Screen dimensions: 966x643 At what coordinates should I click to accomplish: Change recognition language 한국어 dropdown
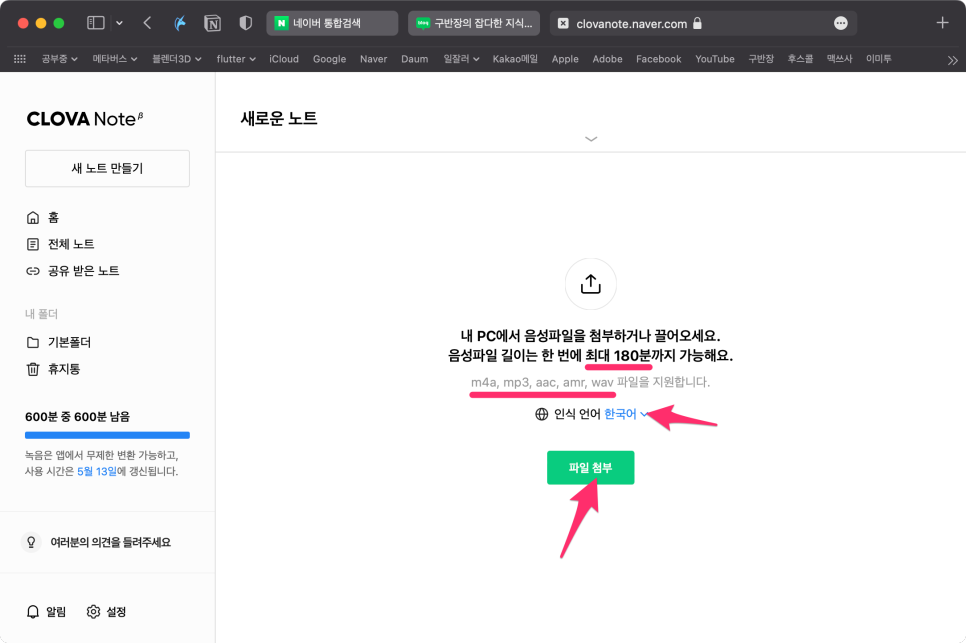(625, 414)
